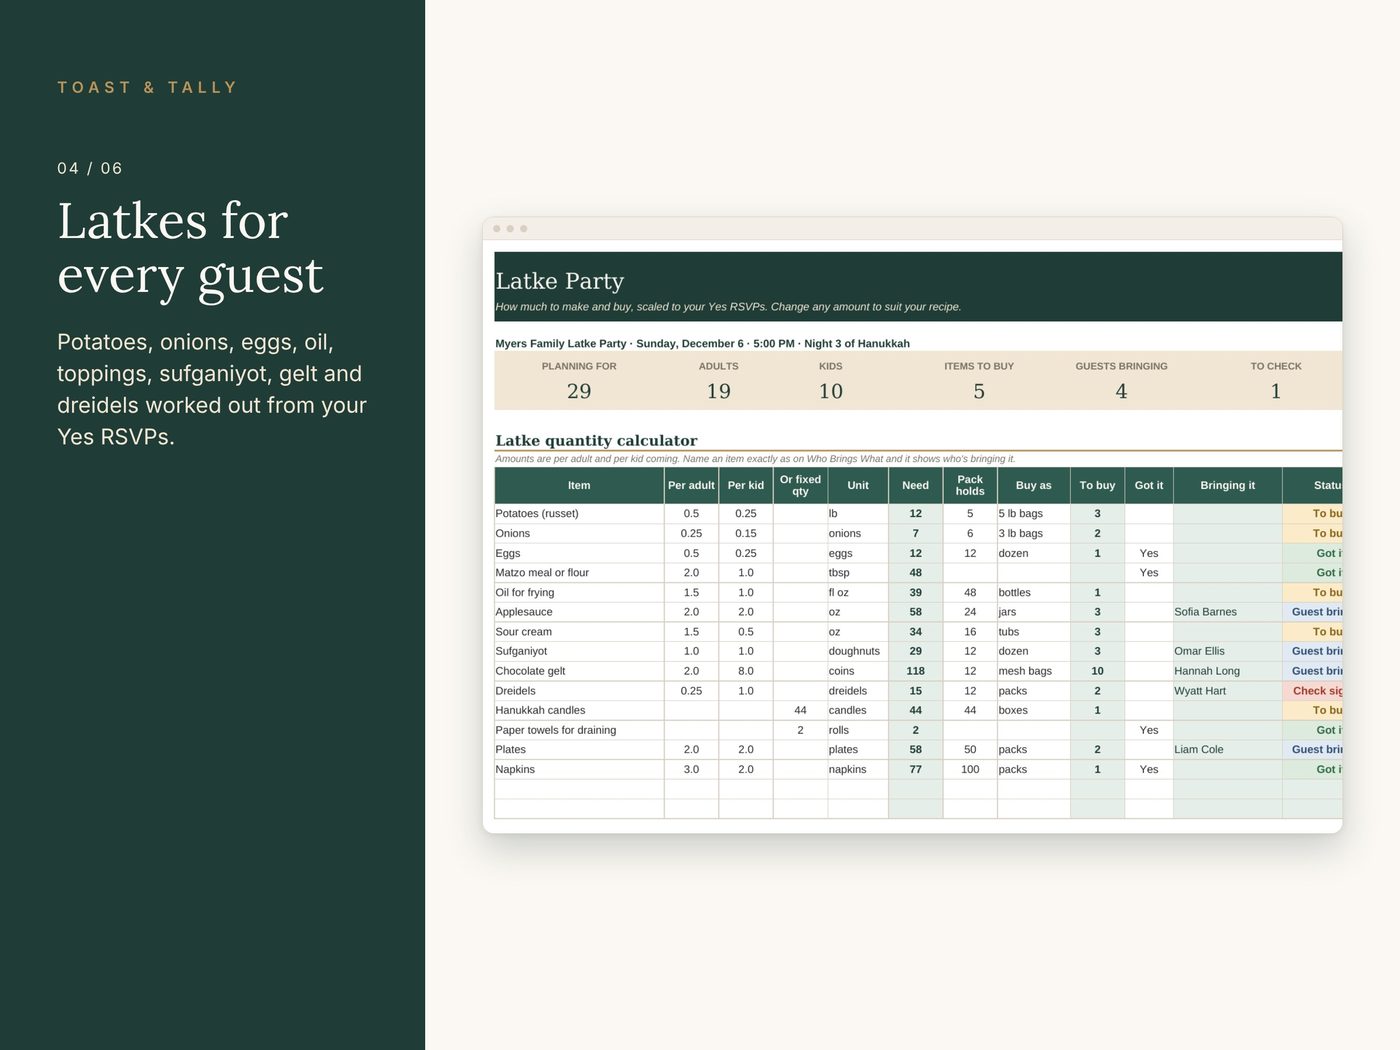Select the Item column header

(579, 486)
